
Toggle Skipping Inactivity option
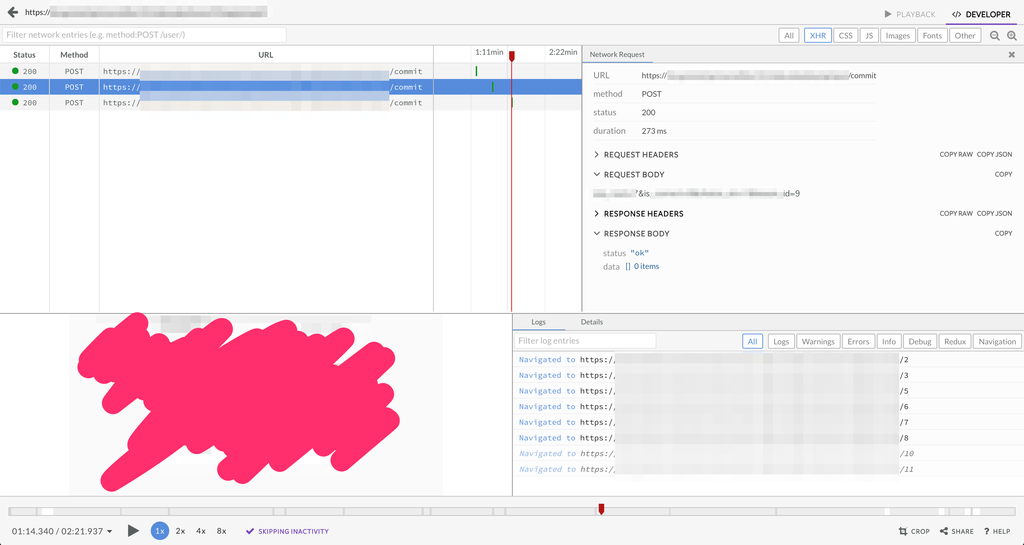click(x=287, y=531)
